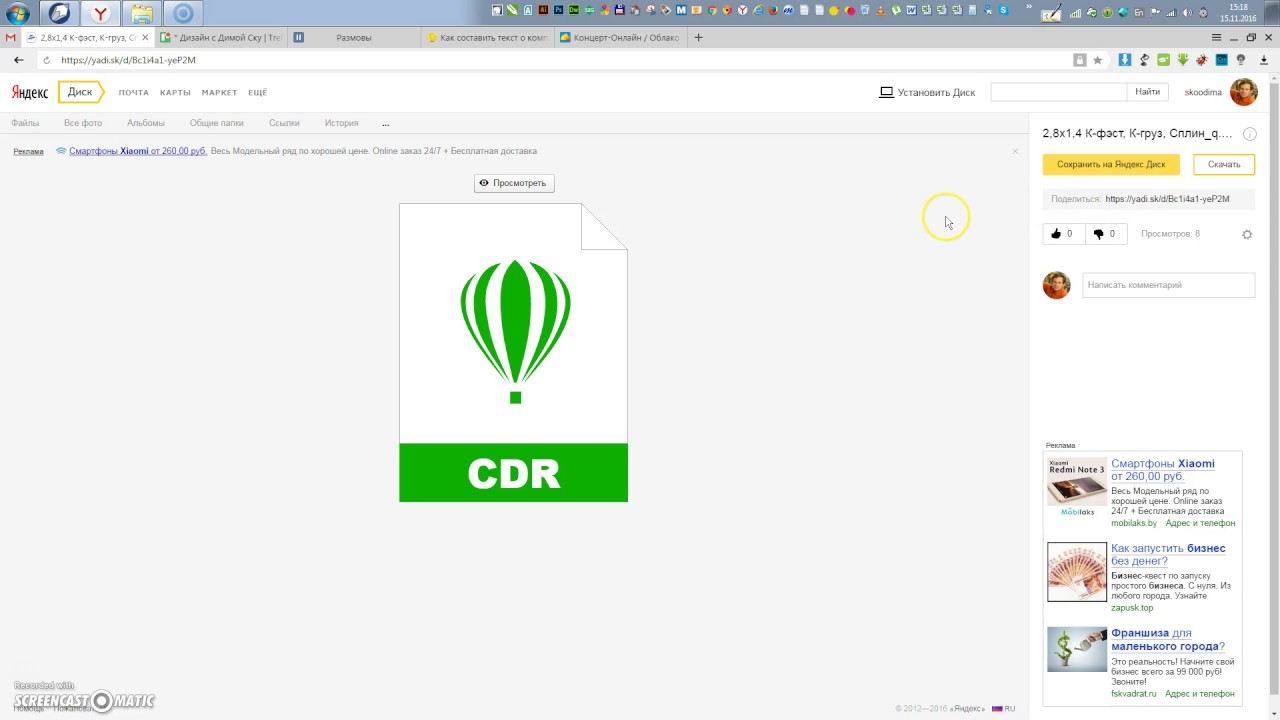Click Установить Диск link
The height and width of the screenshot is (720, 1280).
pyautogui.click(x=927, y=92)
